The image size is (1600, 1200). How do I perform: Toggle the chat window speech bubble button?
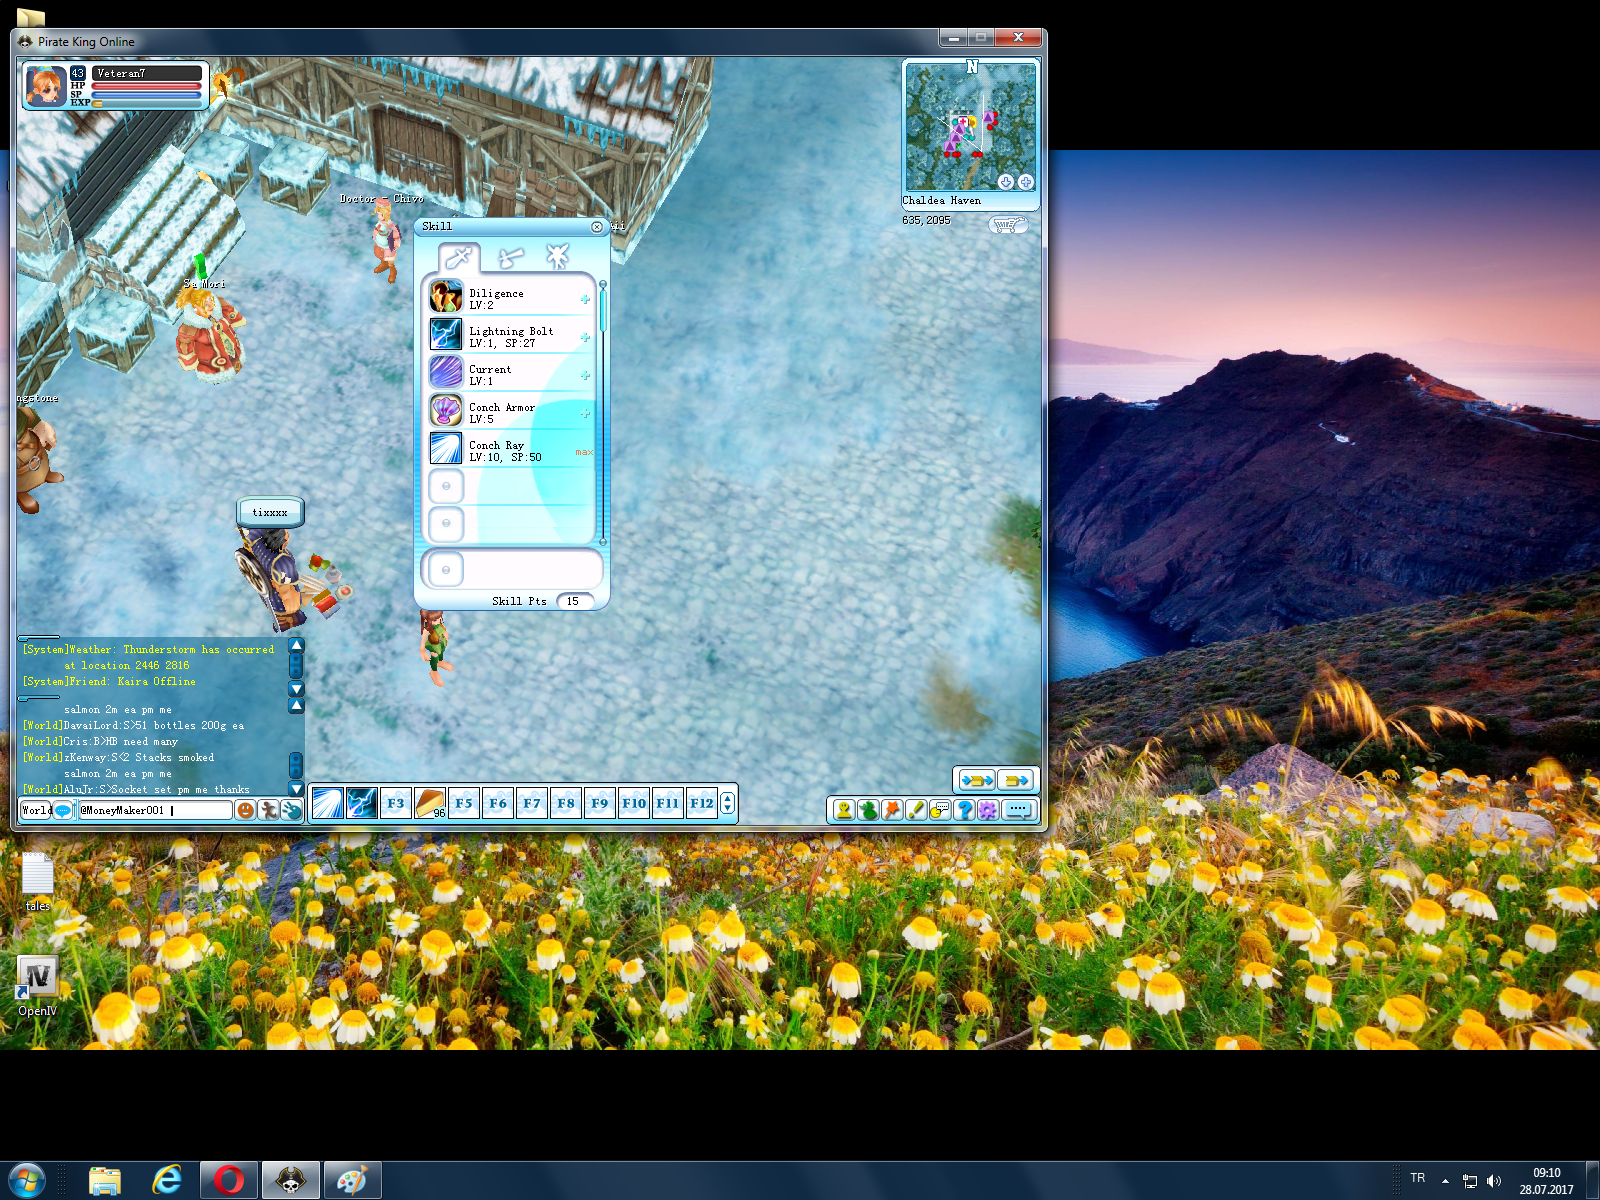1018,810
